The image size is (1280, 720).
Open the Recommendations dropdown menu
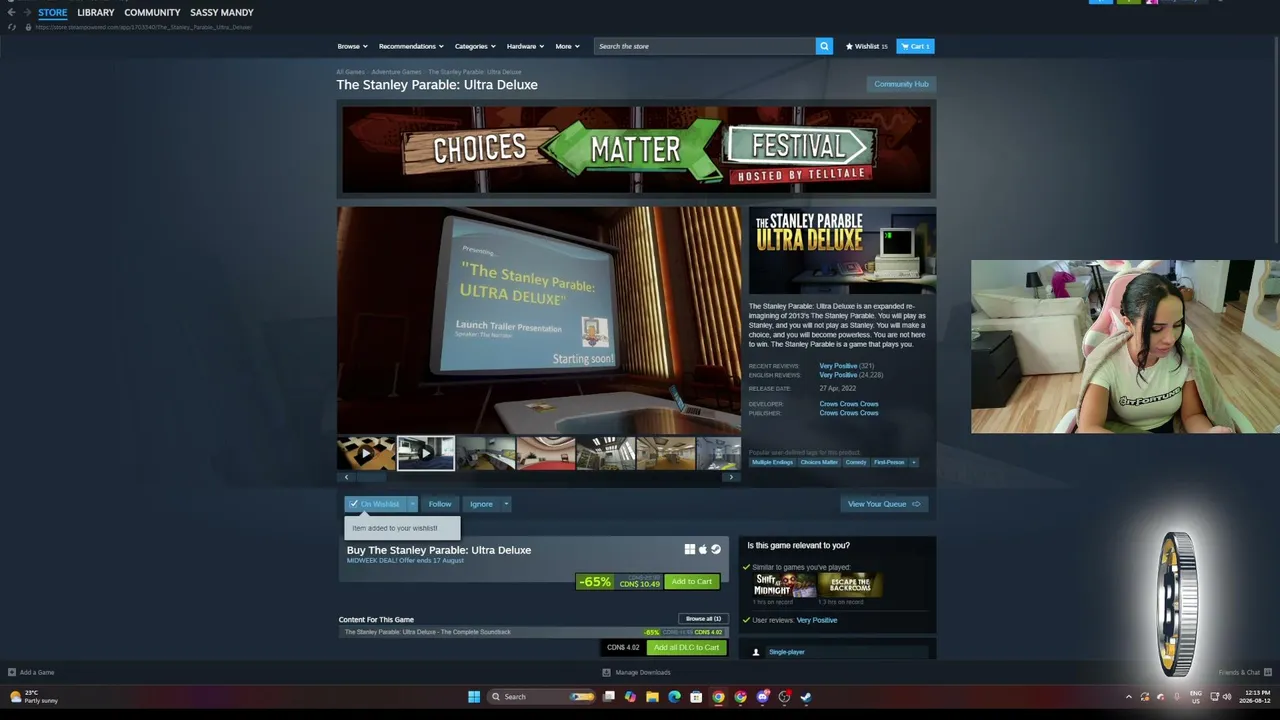click(411, 46)
